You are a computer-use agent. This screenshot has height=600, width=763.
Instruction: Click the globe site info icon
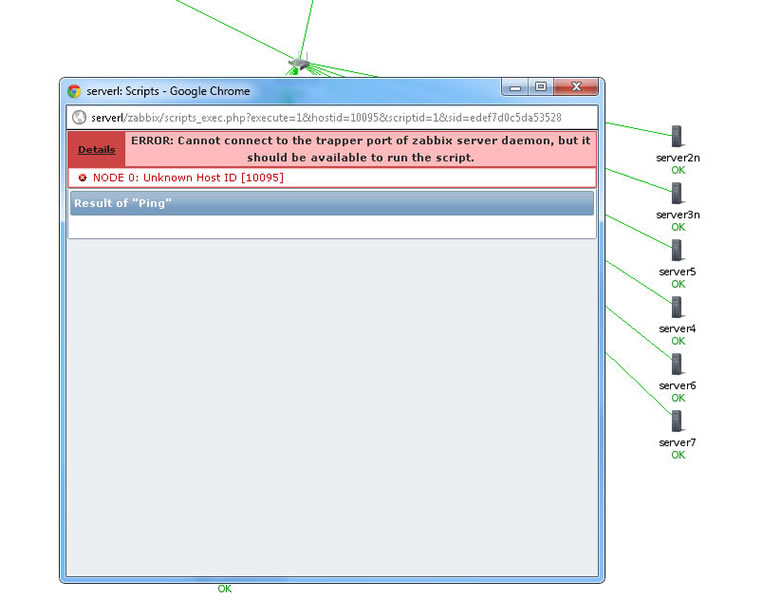tap(79, 118)
